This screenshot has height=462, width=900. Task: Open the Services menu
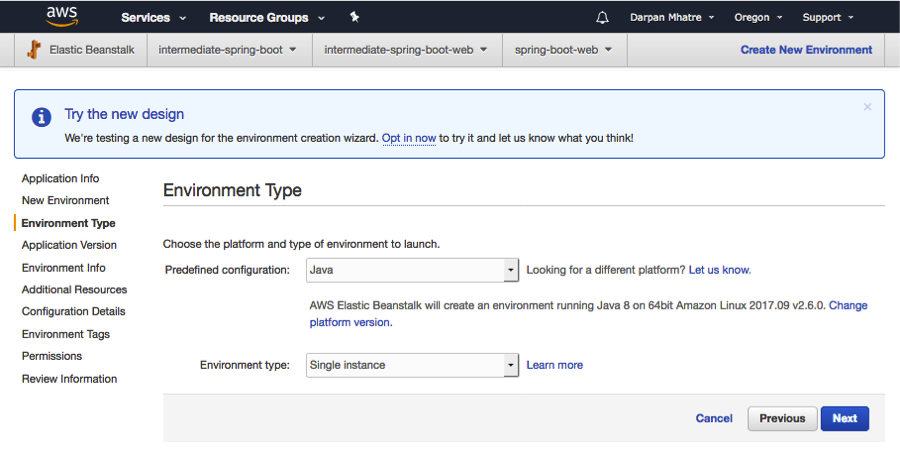[153, 18]
